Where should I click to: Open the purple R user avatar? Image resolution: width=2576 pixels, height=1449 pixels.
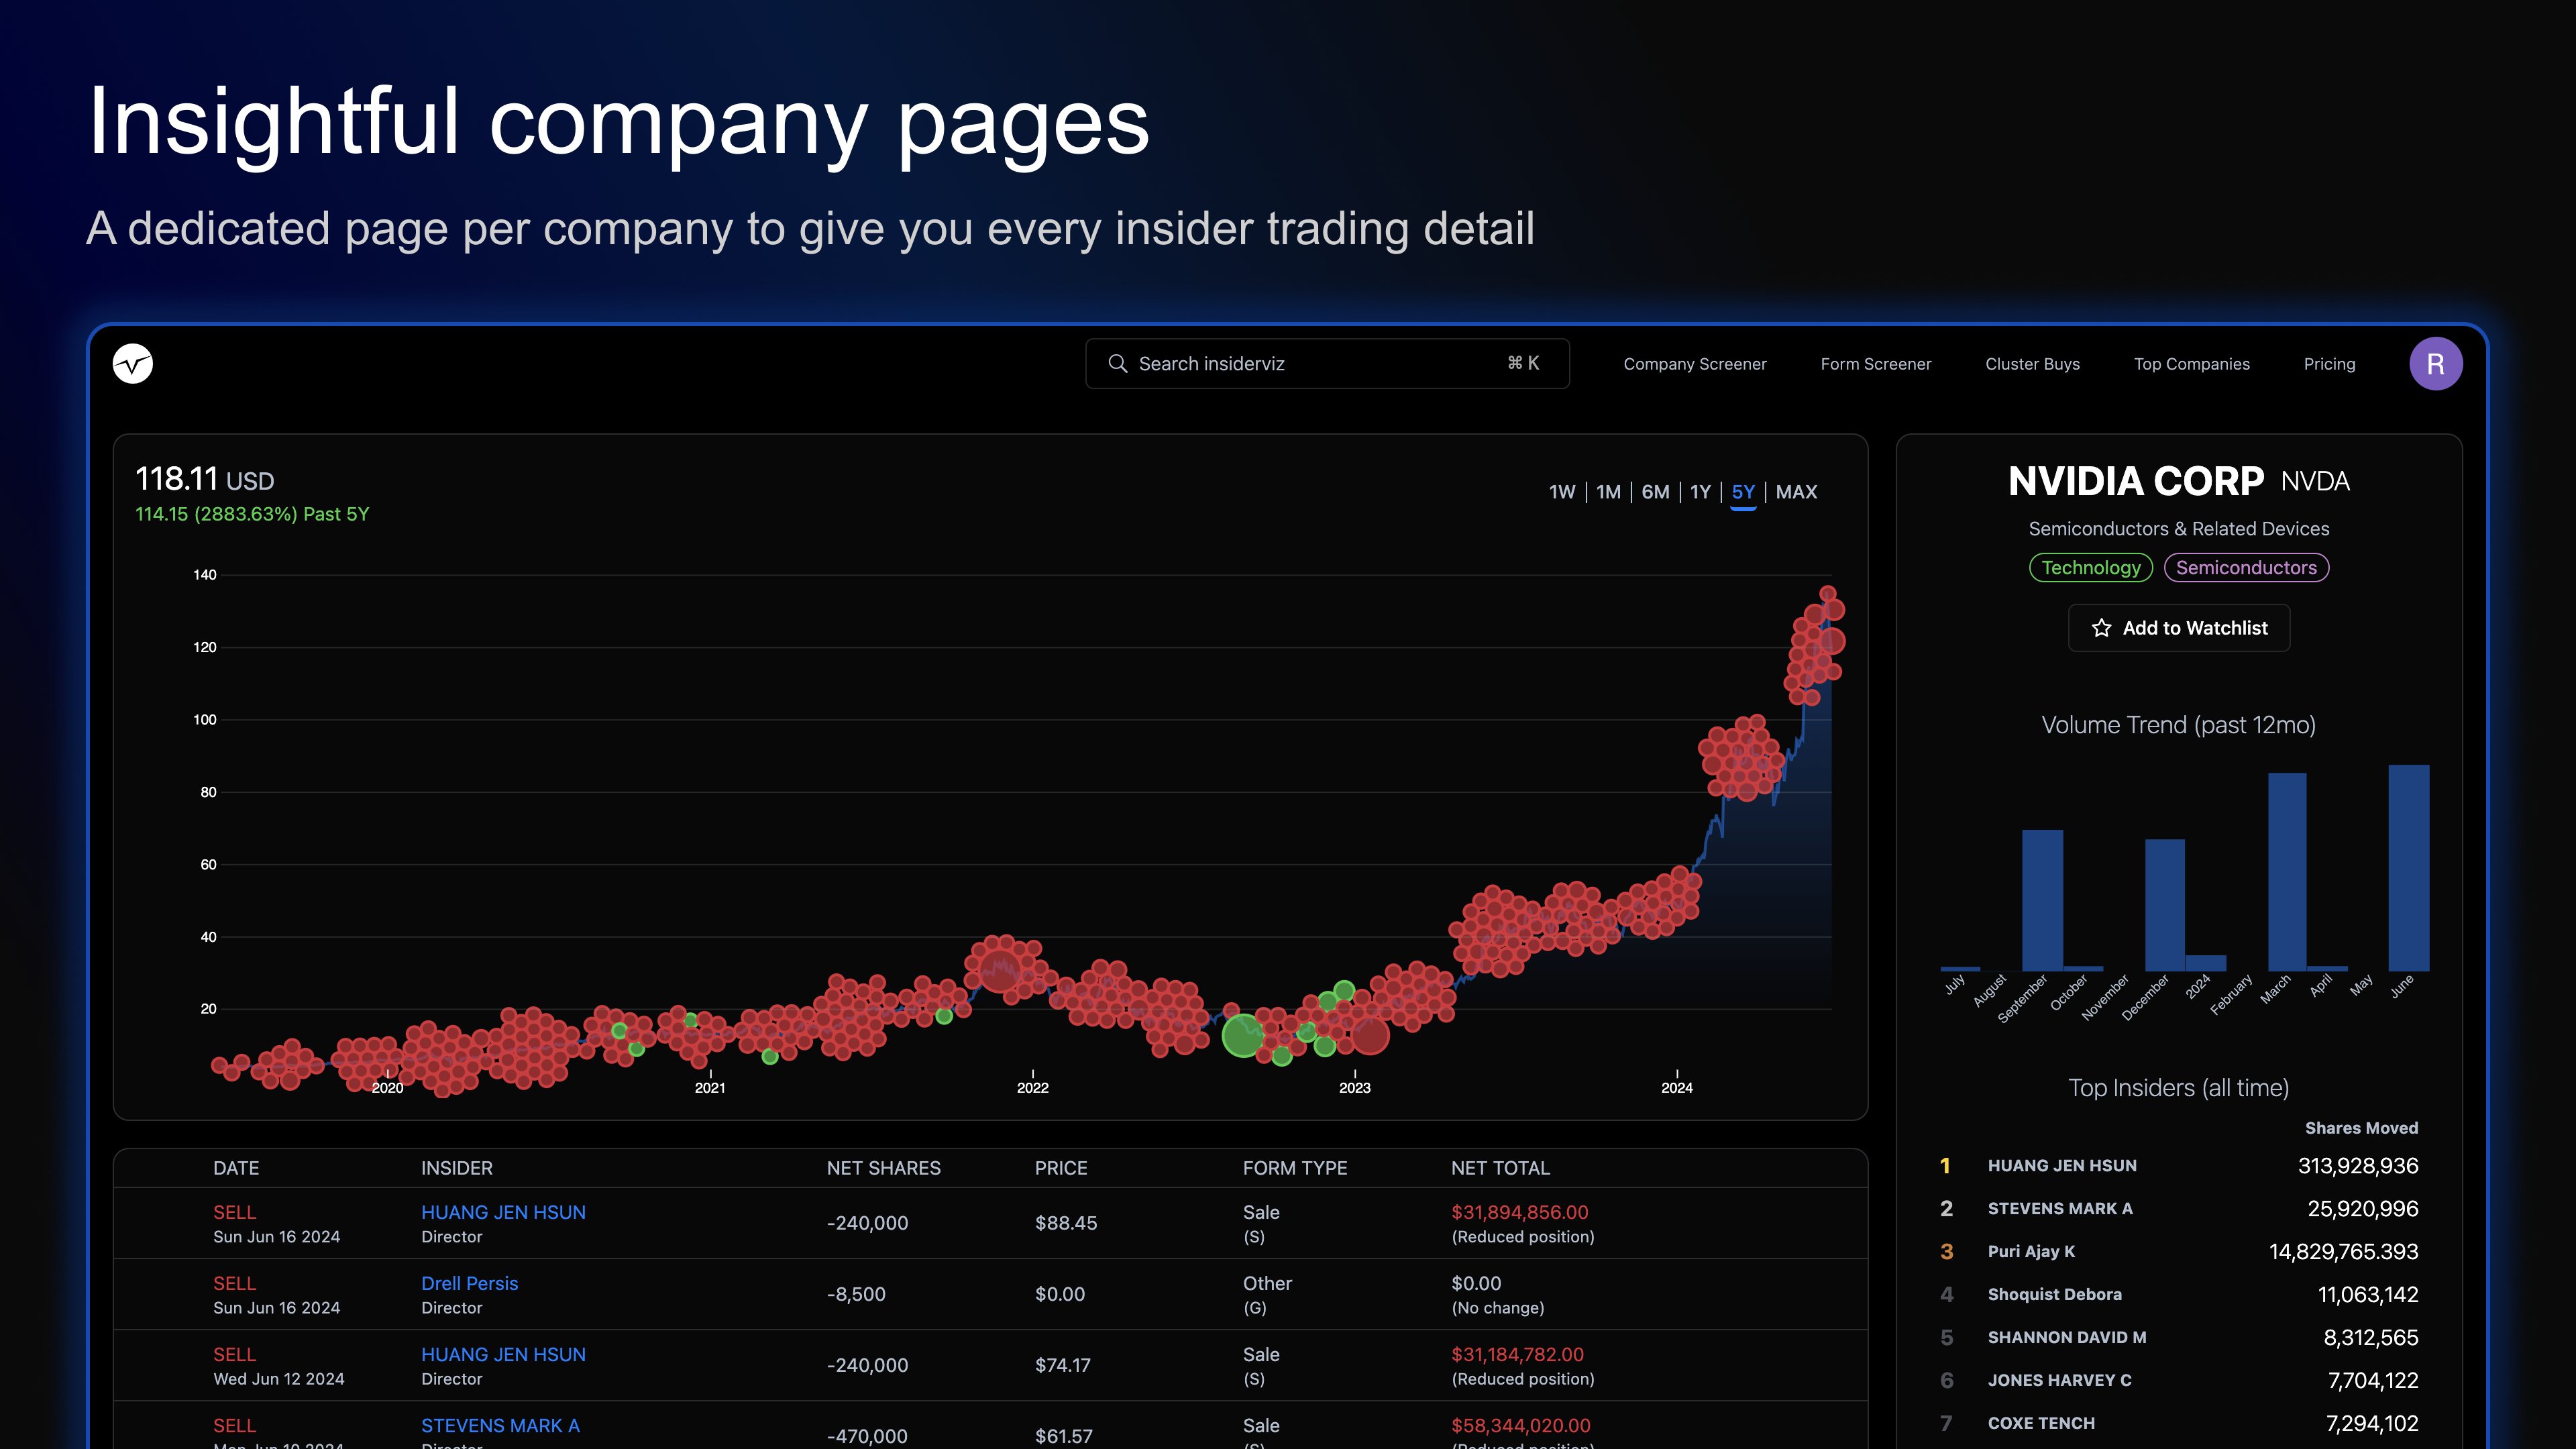[2435, 364]
